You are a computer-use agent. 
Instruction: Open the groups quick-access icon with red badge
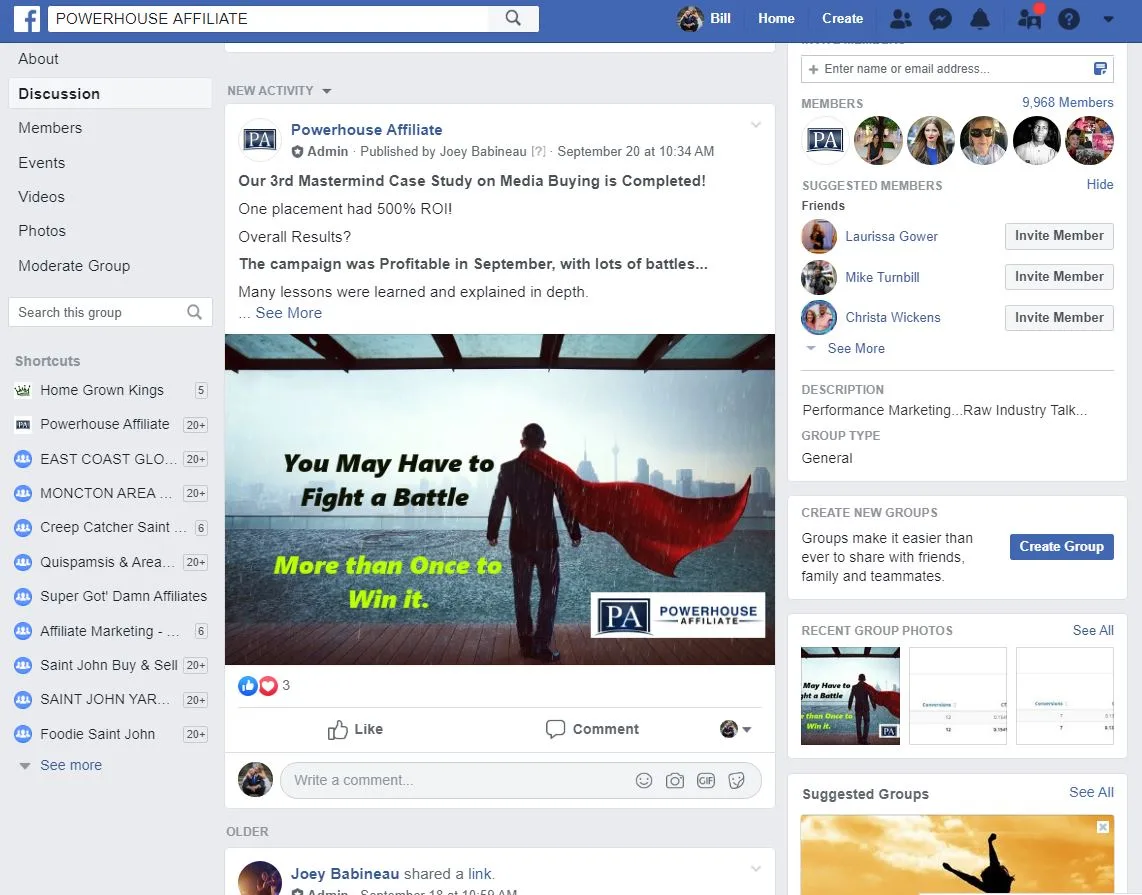tap(1030, 18)
